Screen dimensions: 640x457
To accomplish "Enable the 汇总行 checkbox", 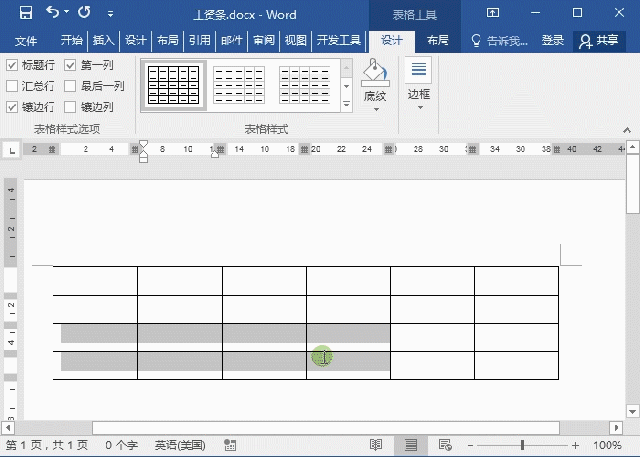I will pos(12,86).
